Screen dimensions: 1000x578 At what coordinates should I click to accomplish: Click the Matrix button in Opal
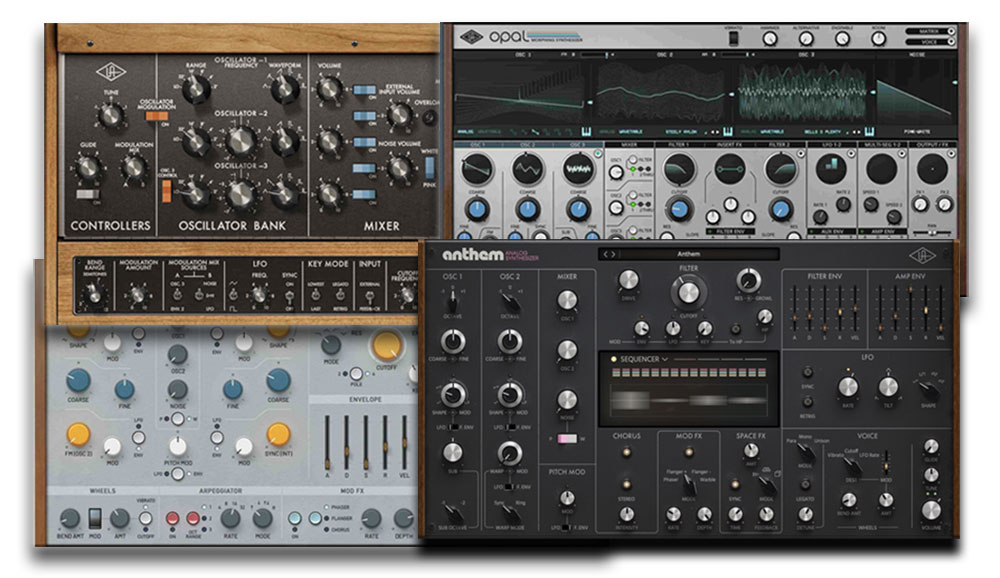point(930,31)
